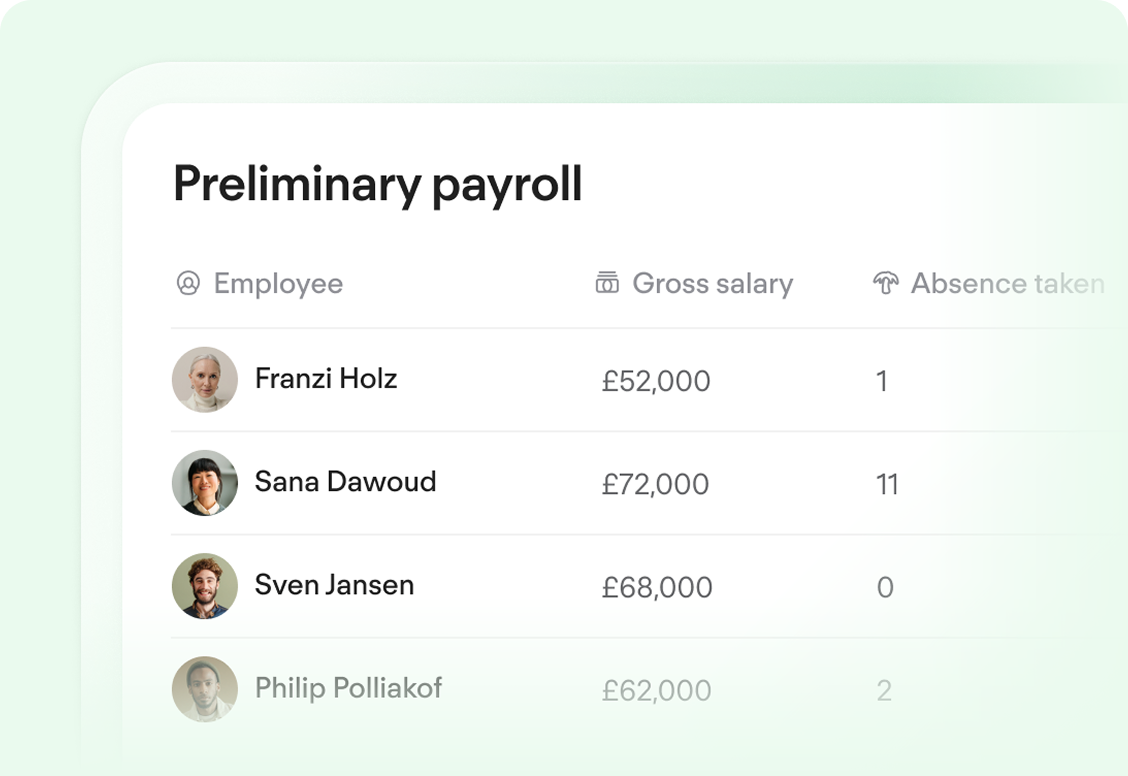
Task: Click Sana Dawoud's name
Action: coord(343,482)
